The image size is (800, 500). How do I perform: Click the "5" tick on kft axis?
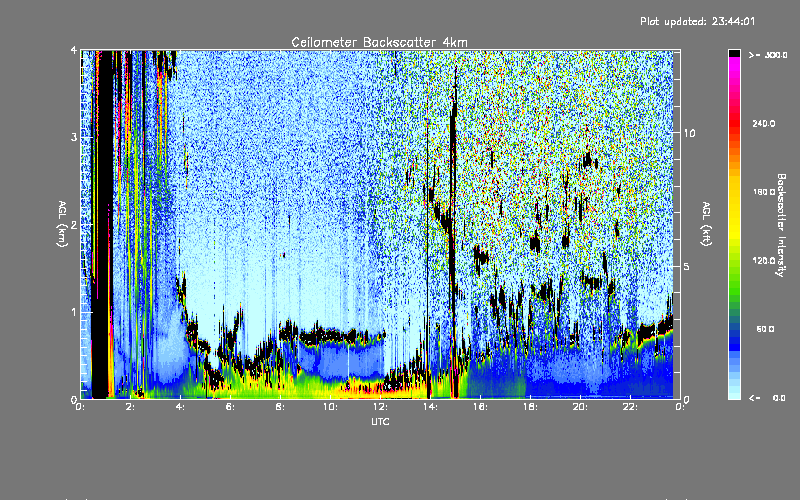tap(686, 266)
